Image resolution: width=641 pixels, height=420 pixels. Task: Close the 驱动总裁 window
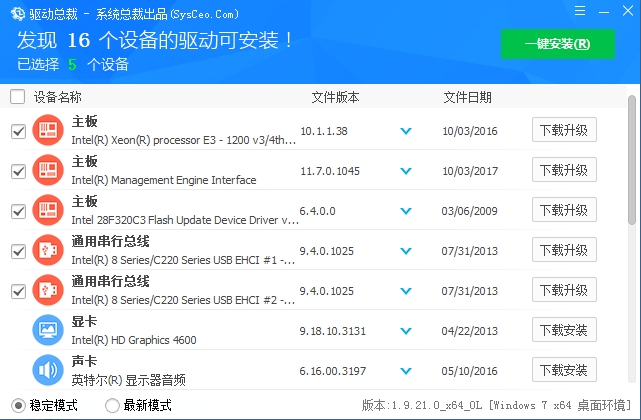coord(628,11)
